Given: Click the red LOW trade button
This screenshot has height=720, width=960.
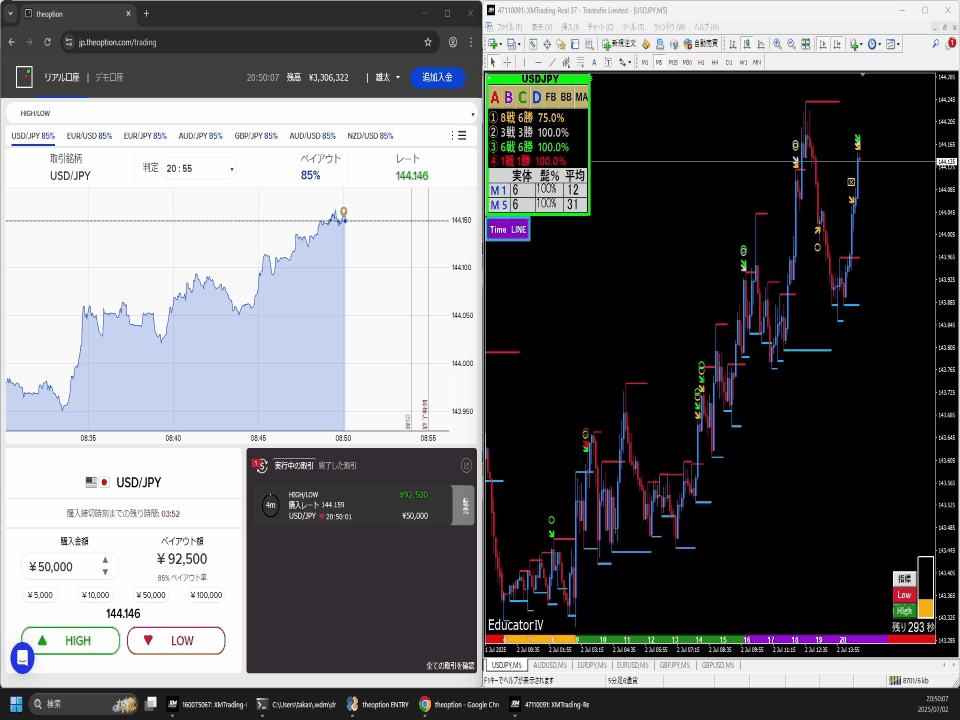Looking at the screenshot, I should point(176,640).
